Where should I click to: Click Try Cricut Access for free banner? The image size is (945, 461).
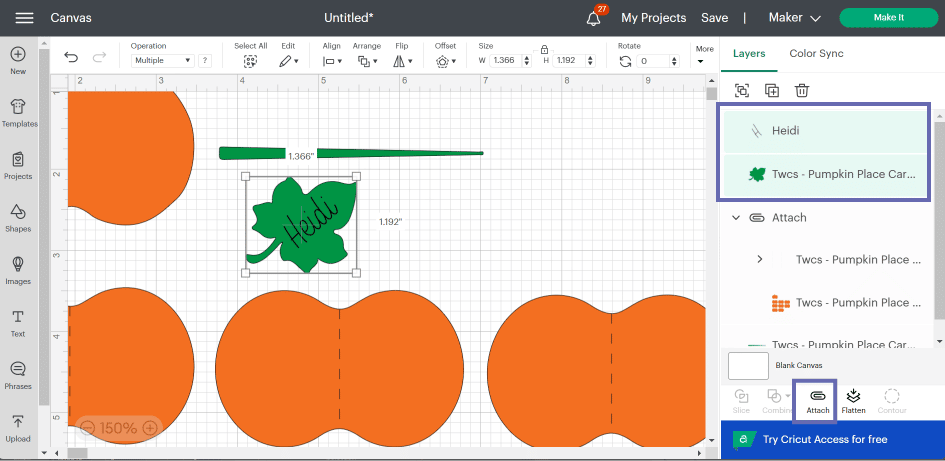(833, 439)
